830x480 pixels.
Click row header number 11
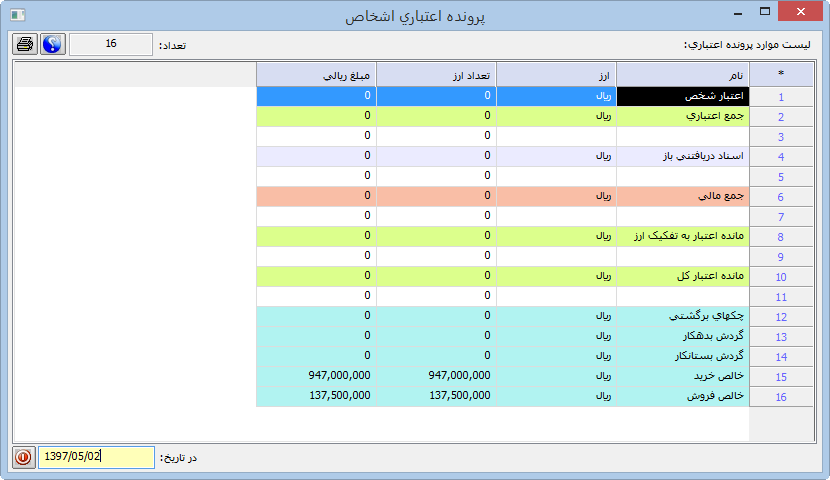pyautogui.click(x=781, y=297)
